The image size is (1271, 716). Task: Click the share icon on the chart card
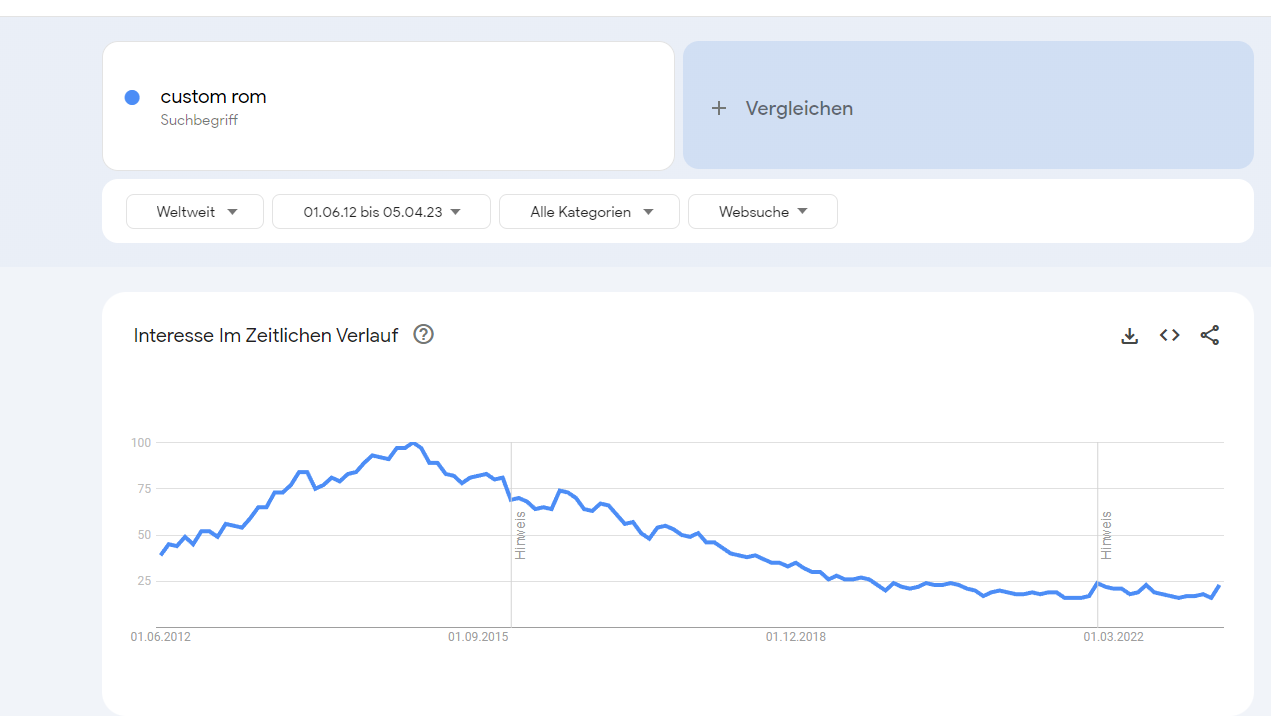(x=1209, y=336)
